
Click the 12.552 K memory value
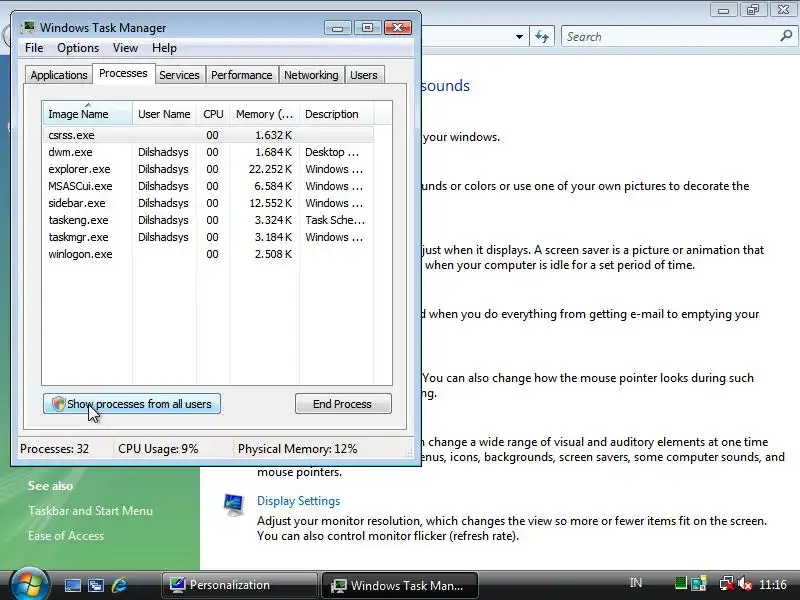[270, 203]
